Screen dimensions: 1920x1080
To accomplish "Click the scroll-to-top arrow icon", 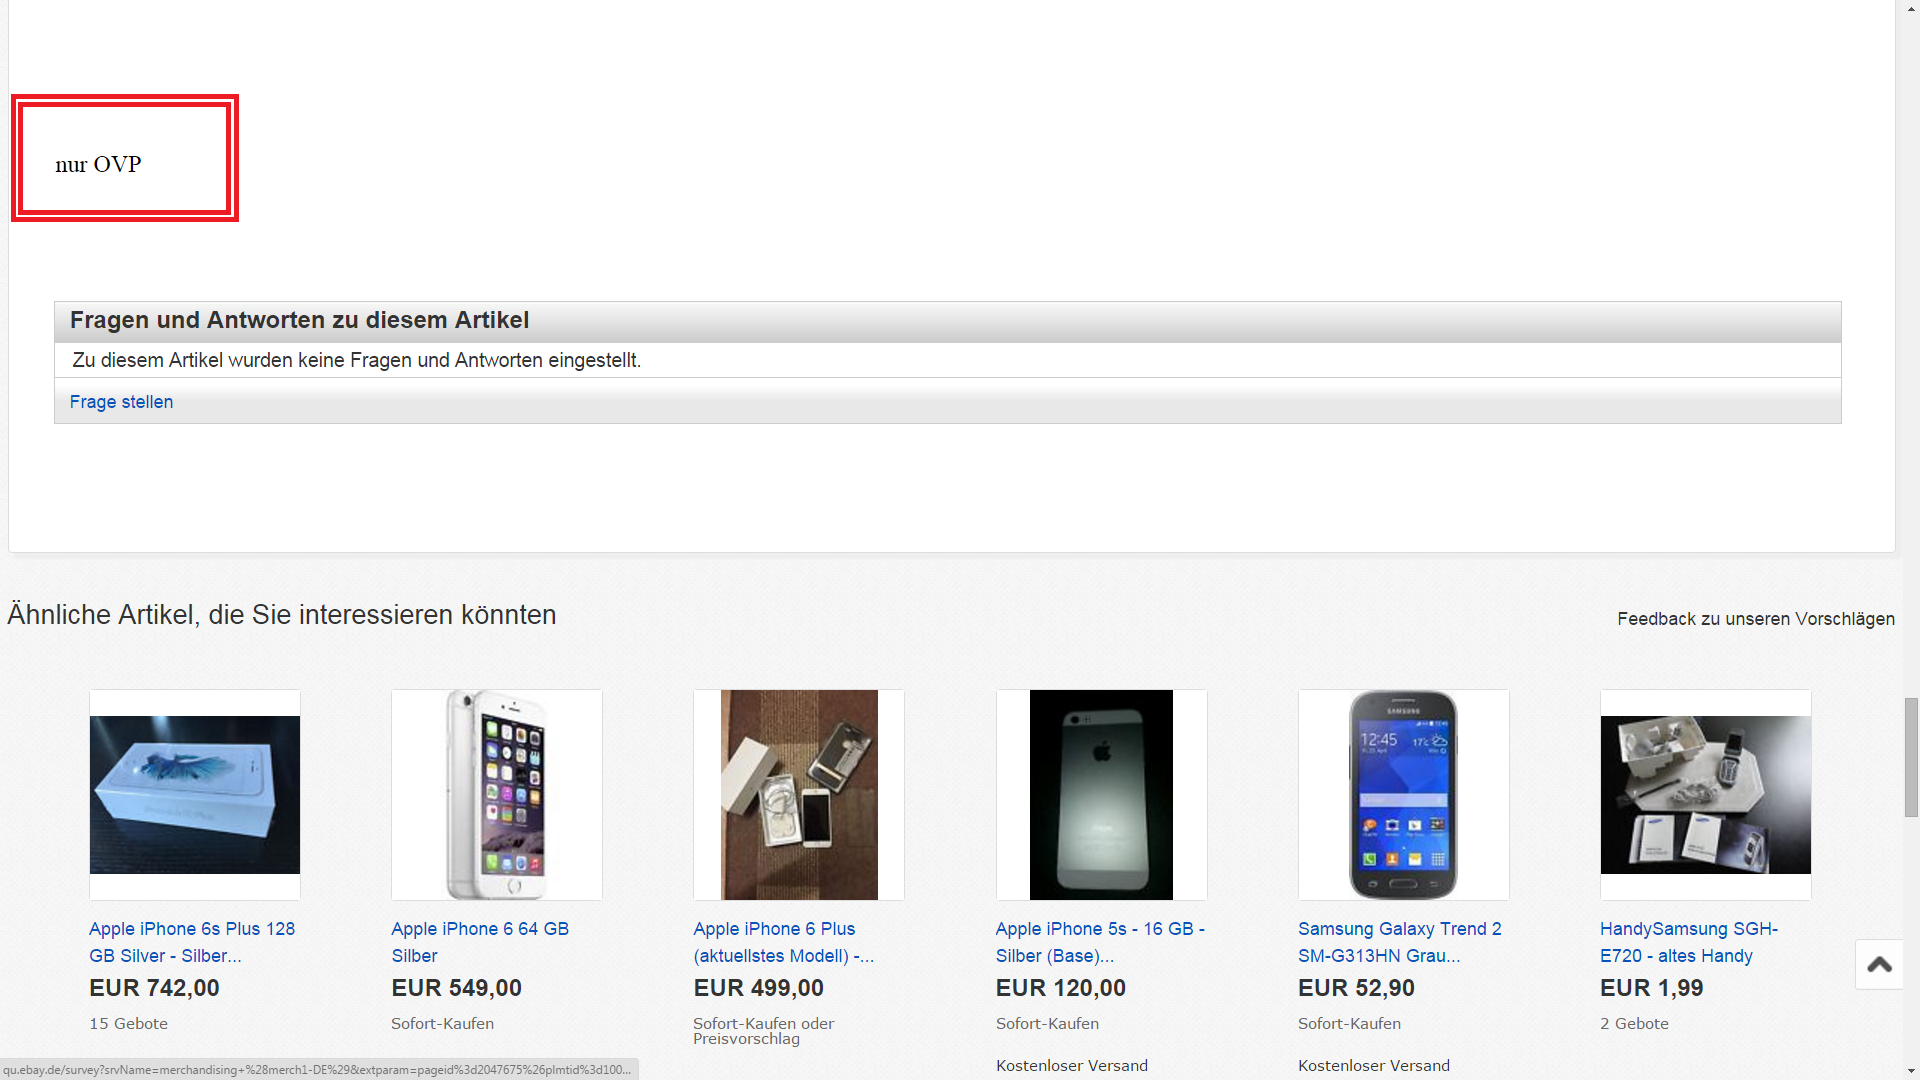I will click(1879, 965).
